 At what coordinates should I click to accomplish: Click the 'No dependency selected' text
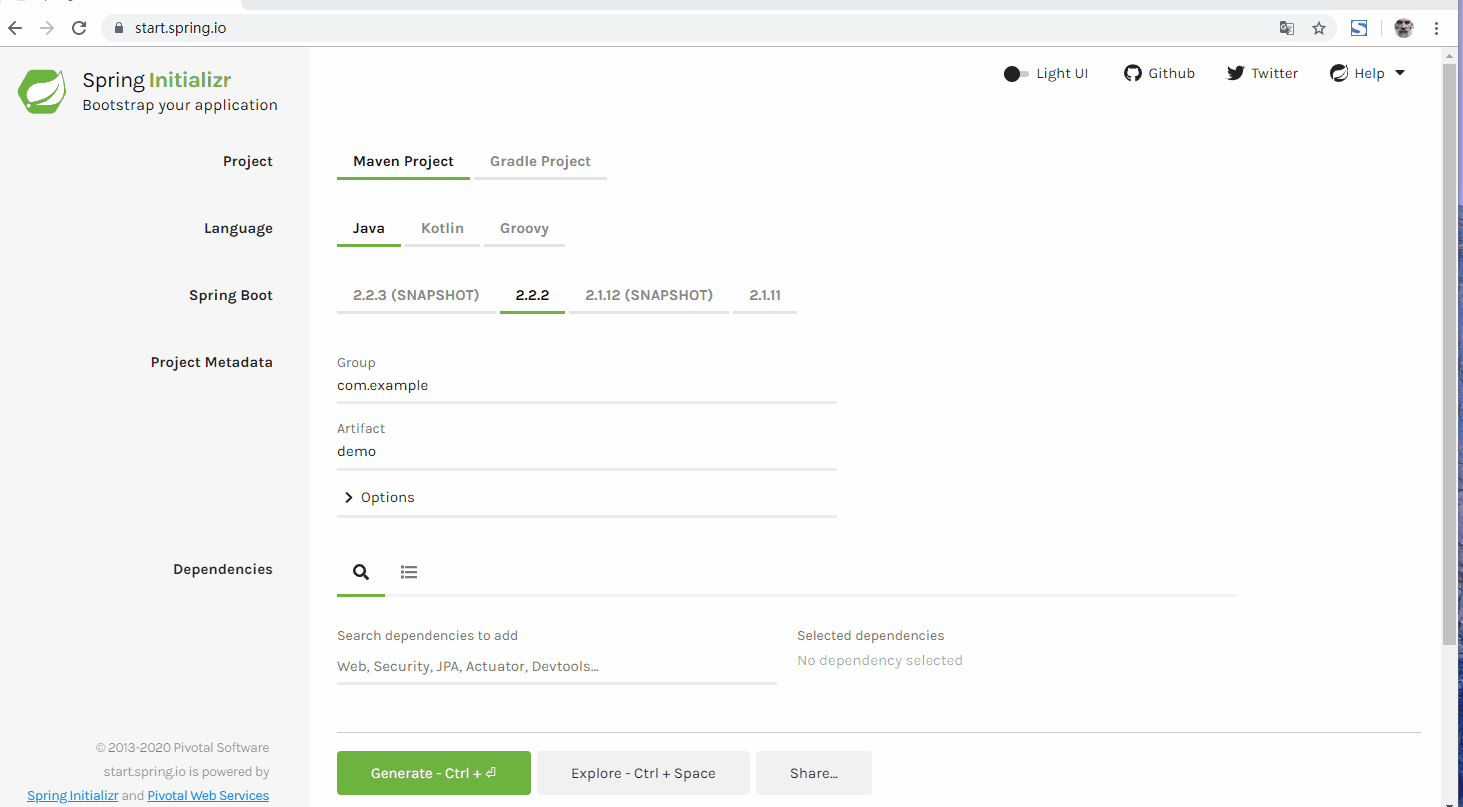coord(880,661)
